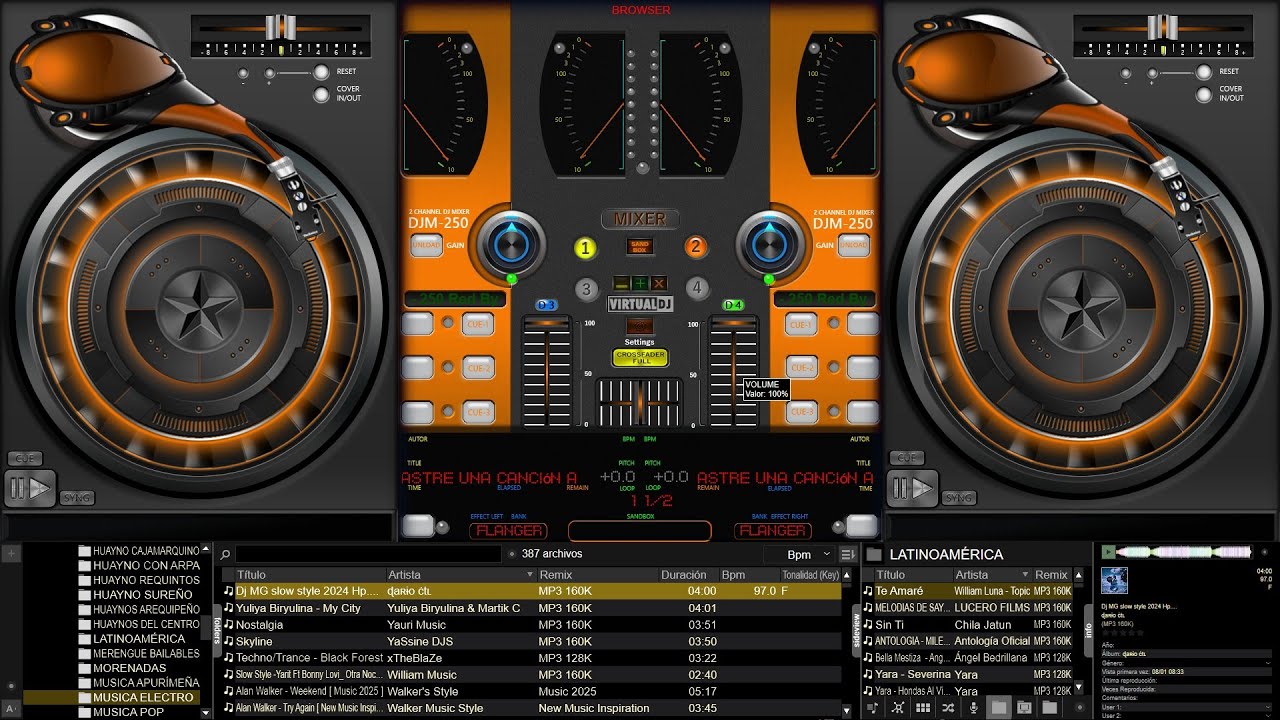Click the shuffle icon in the sideview toolbar
The width and height of the screenshot is (1280, 720).
coord(948,708)
